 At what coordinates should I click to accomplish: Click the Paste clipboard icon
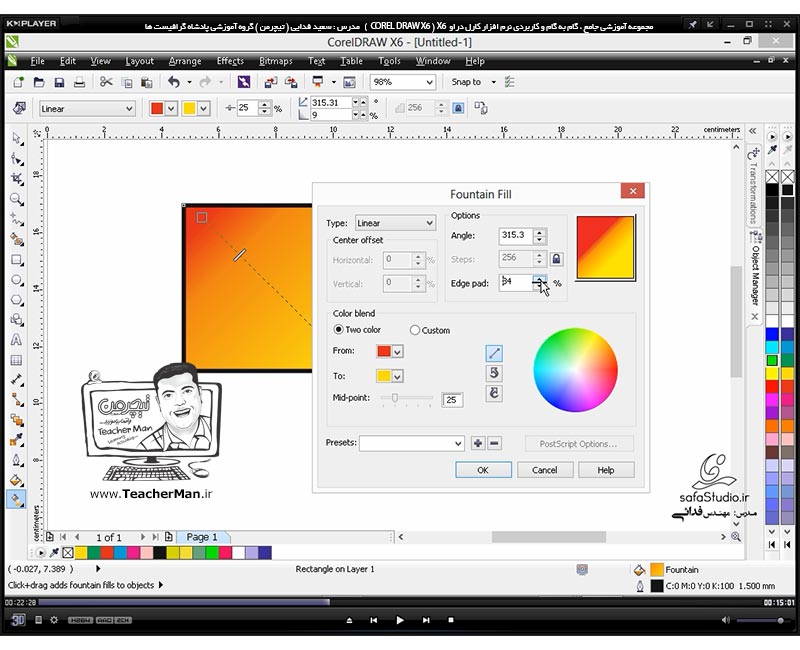coord(147,82)
